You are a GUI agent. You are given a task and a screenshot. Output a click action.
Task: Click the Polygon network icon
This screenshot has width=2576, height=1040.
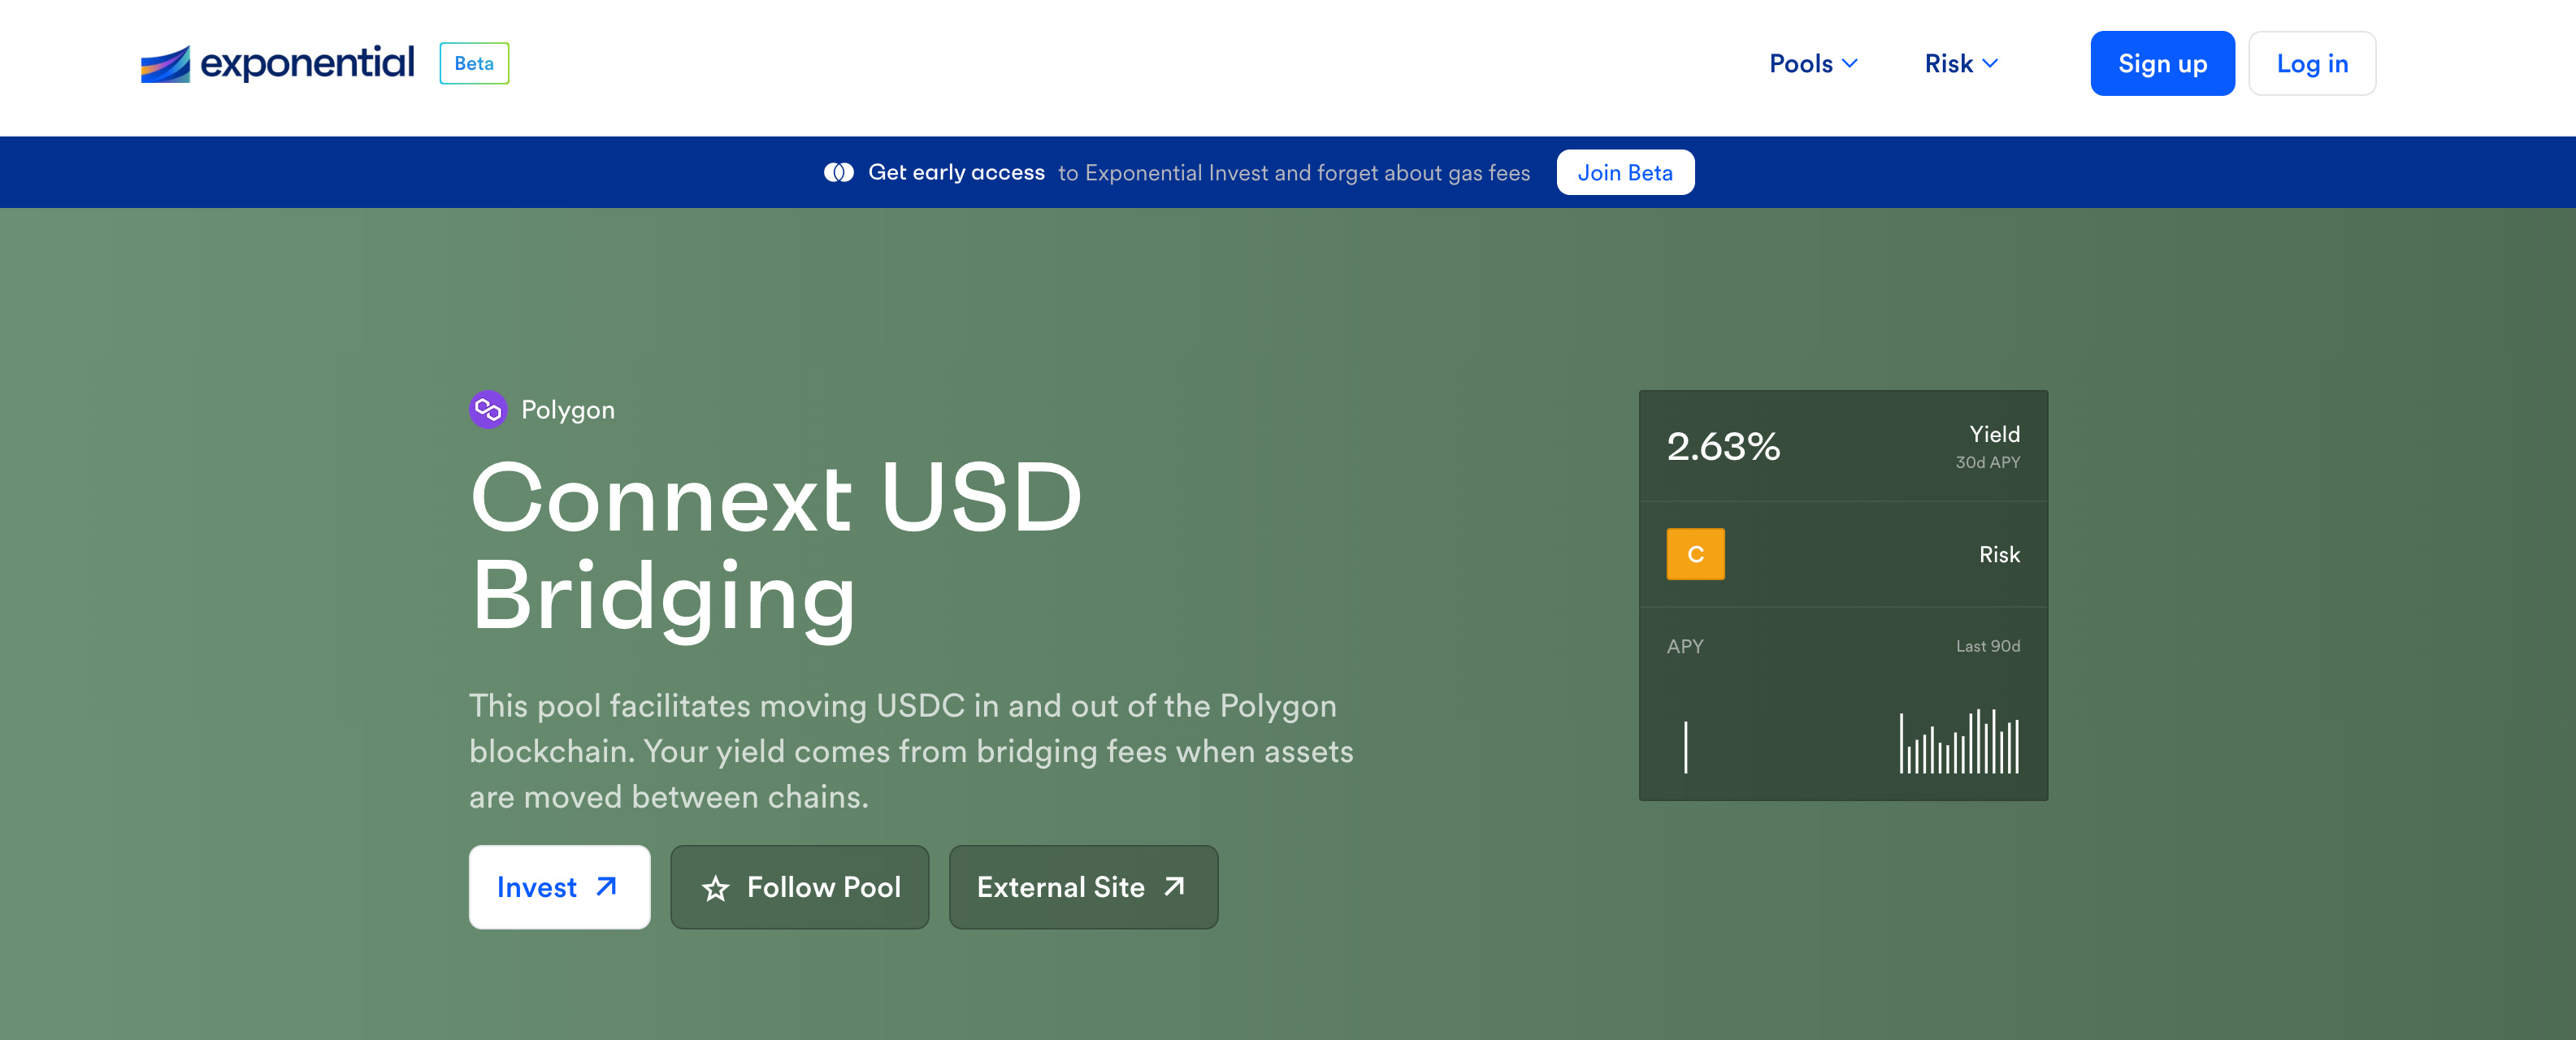[488, 410]
